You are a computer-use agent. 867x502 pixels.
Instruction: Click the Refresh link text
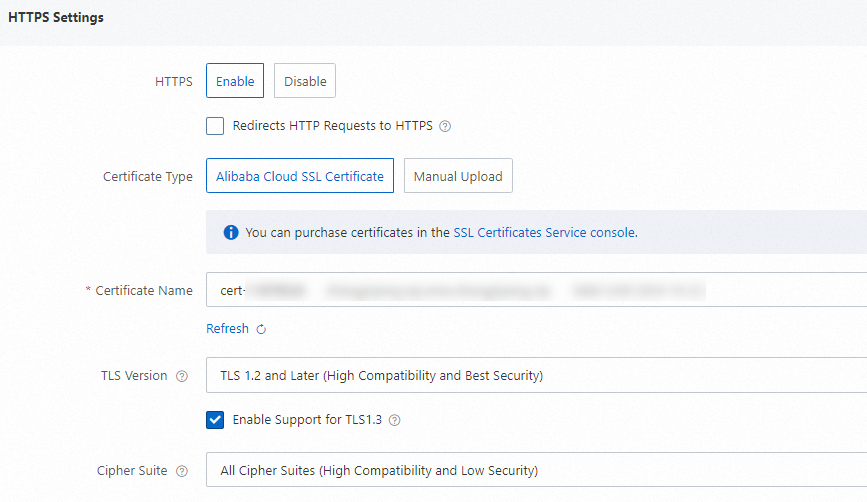(x=227, y=329)
